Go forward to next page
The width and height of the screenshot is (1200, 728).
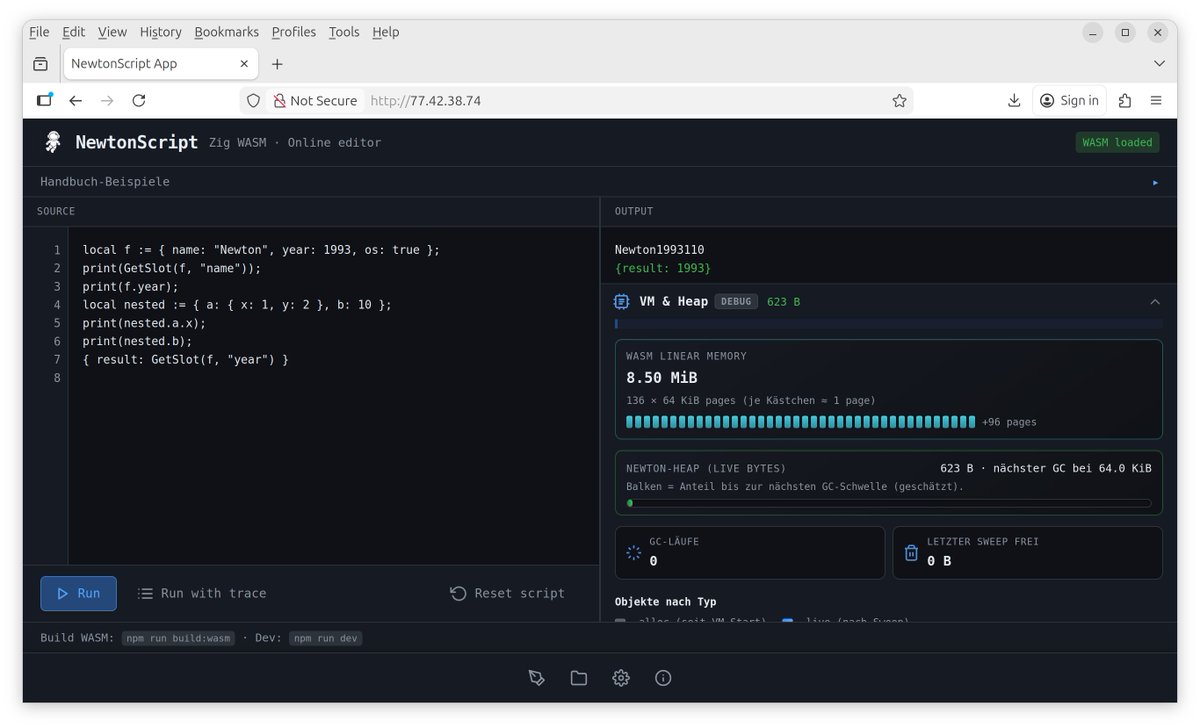coord(107,100)
